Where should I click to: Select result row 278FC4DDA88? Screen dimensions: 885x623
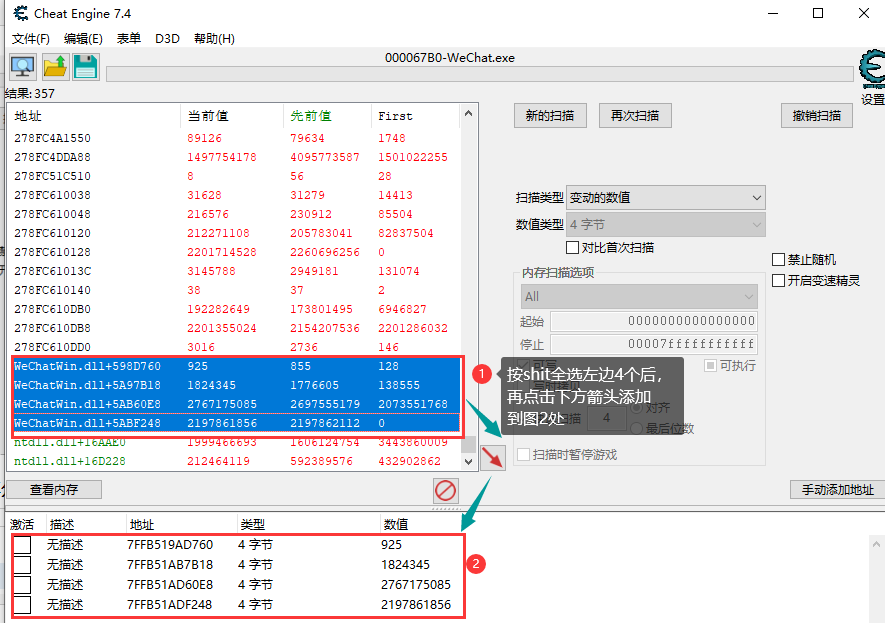coord(234,157)
